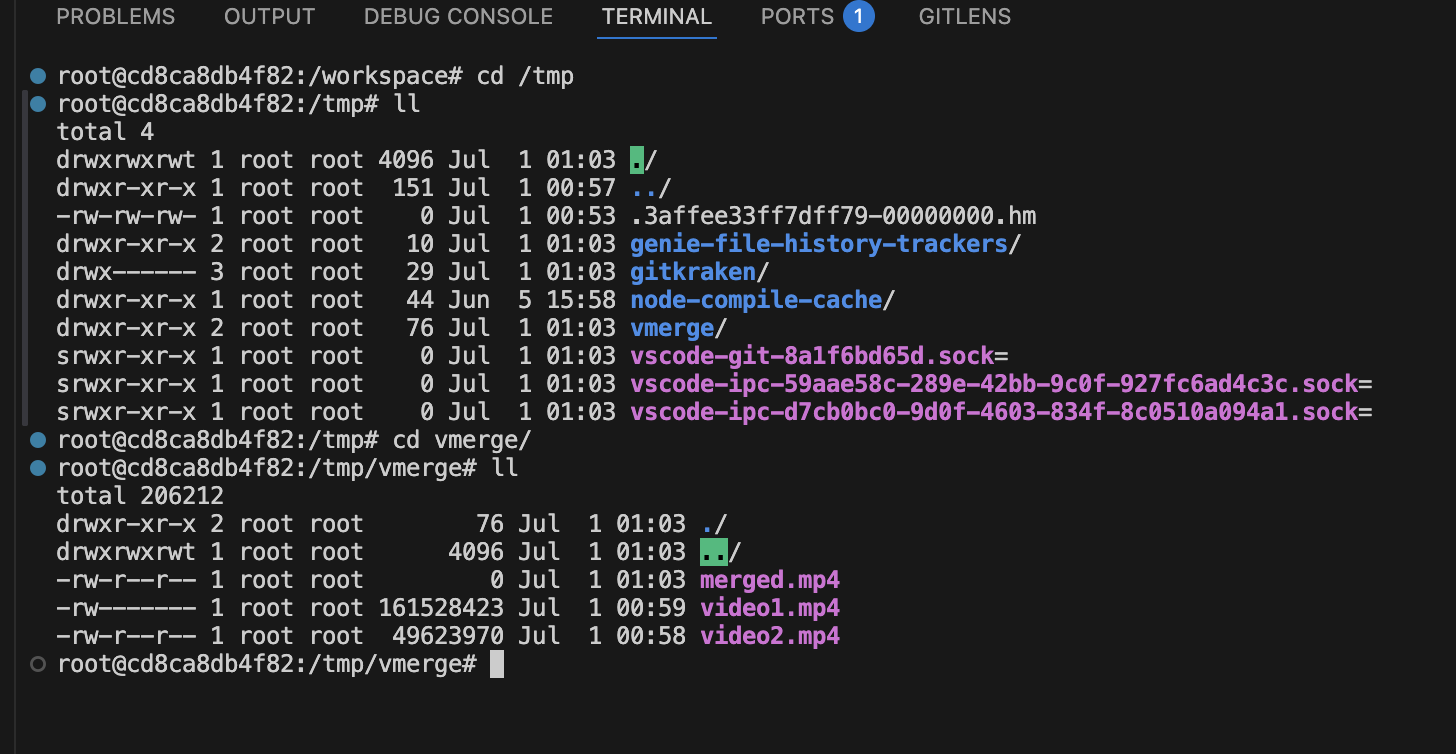The height and width of the screenshot is (754, 1456).
Task: Click the 'cd vmerge/' command text
Action: tap(462, 440)
